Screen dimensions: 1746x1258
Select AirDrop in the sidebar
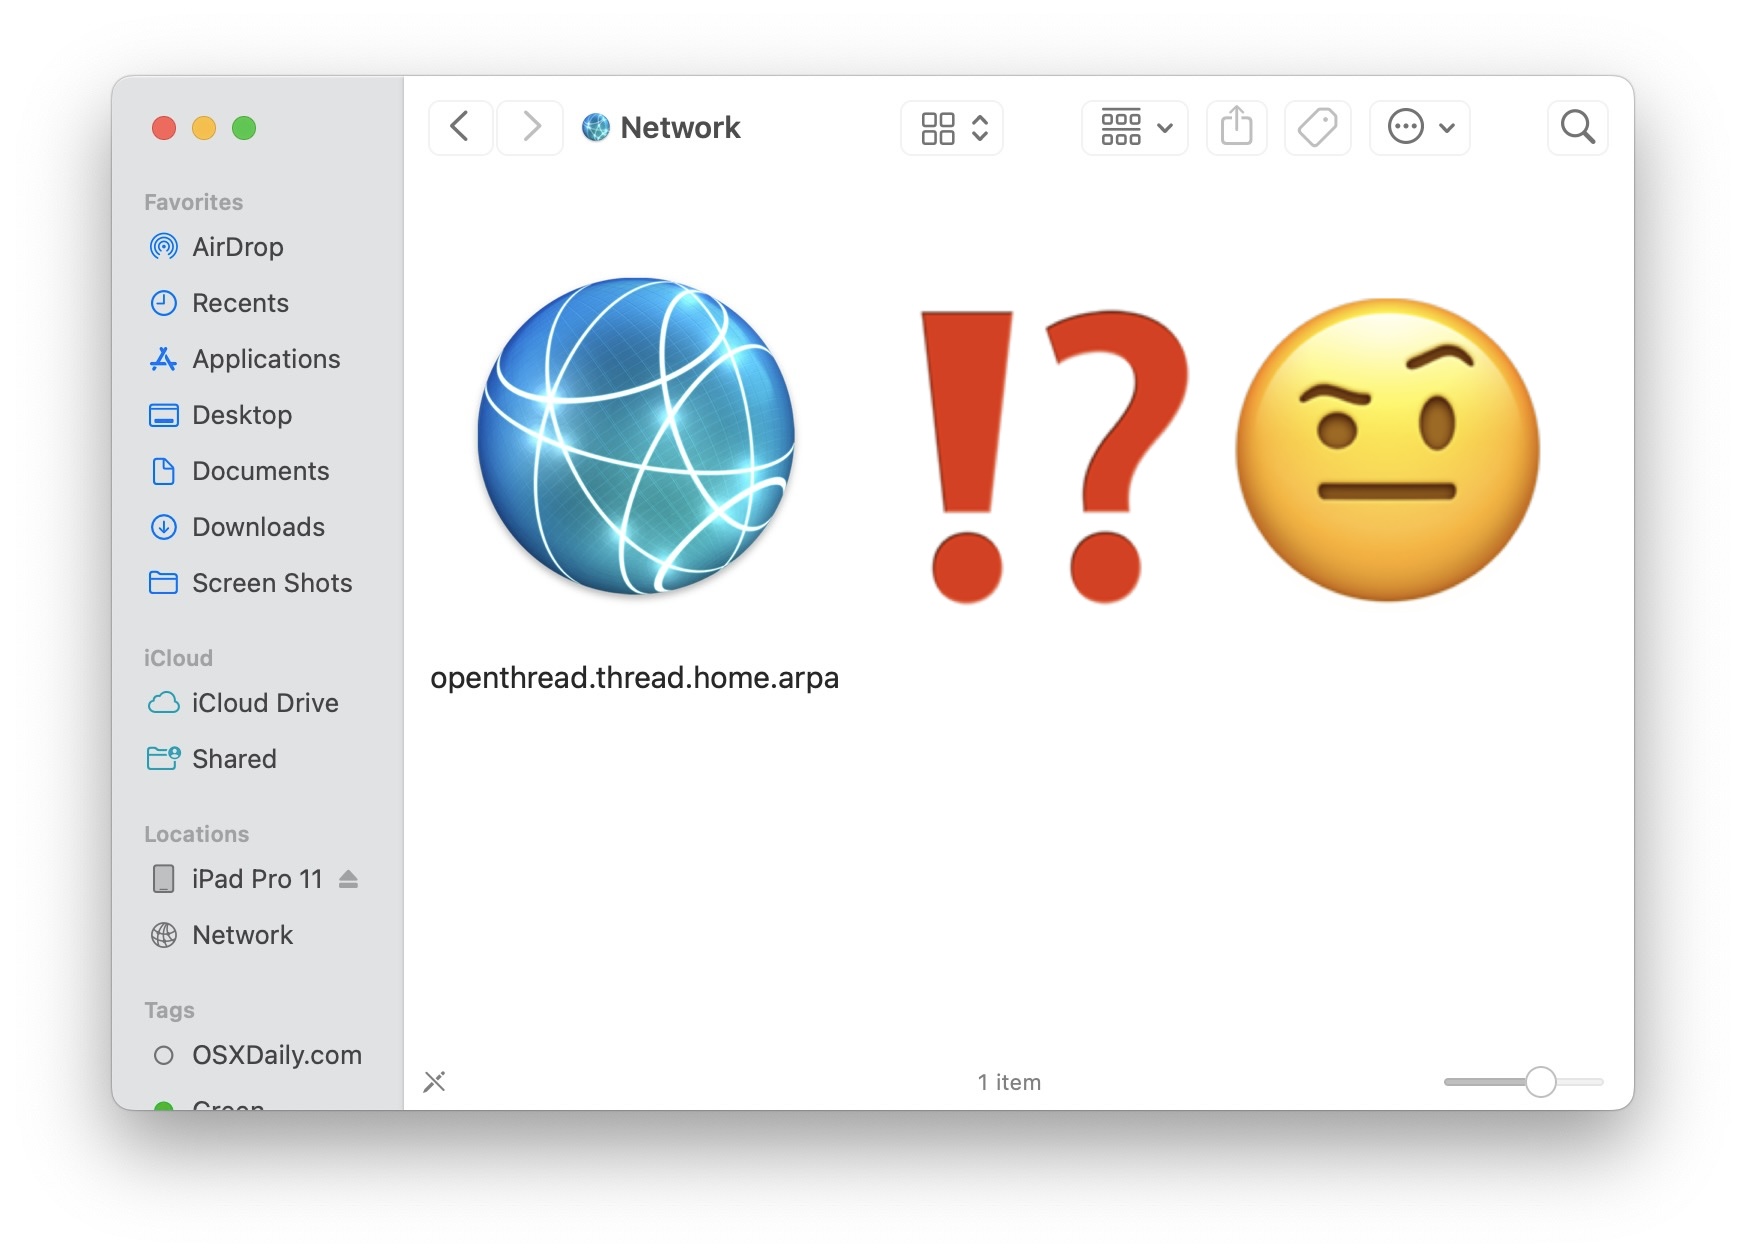[x=237, y=247]
